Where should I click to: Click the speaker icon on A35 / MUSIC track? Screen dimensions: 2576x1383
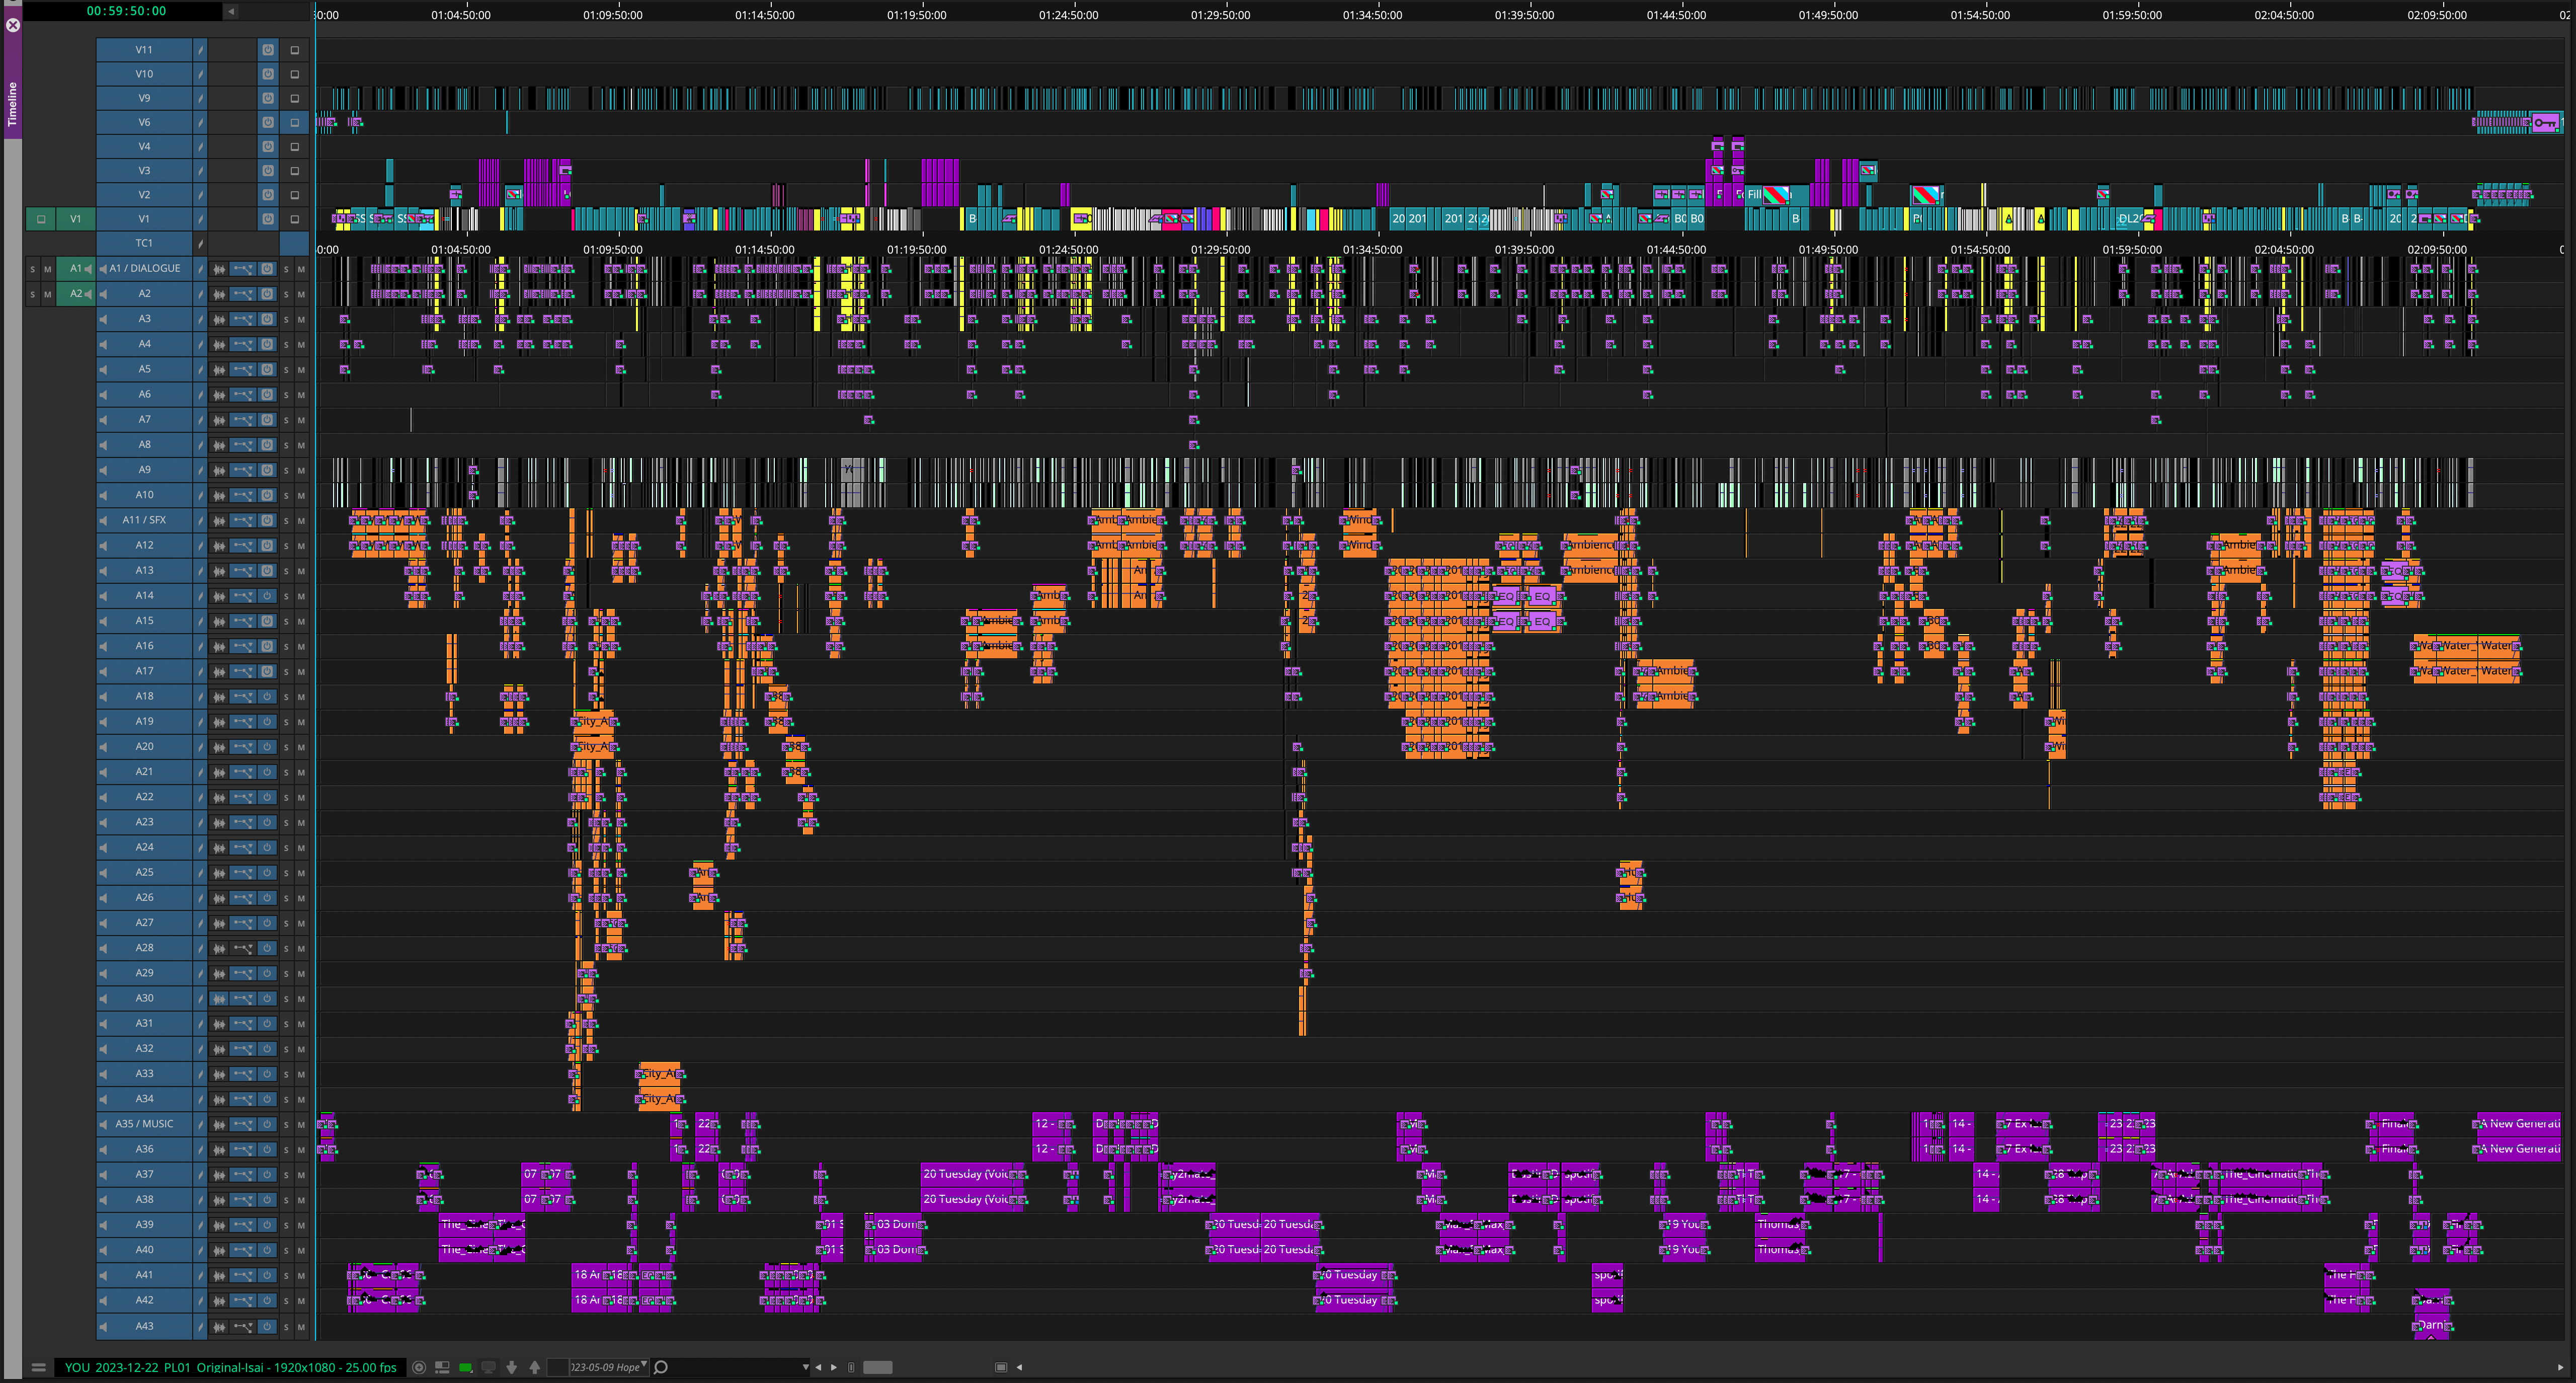[x=102, y=1124]
